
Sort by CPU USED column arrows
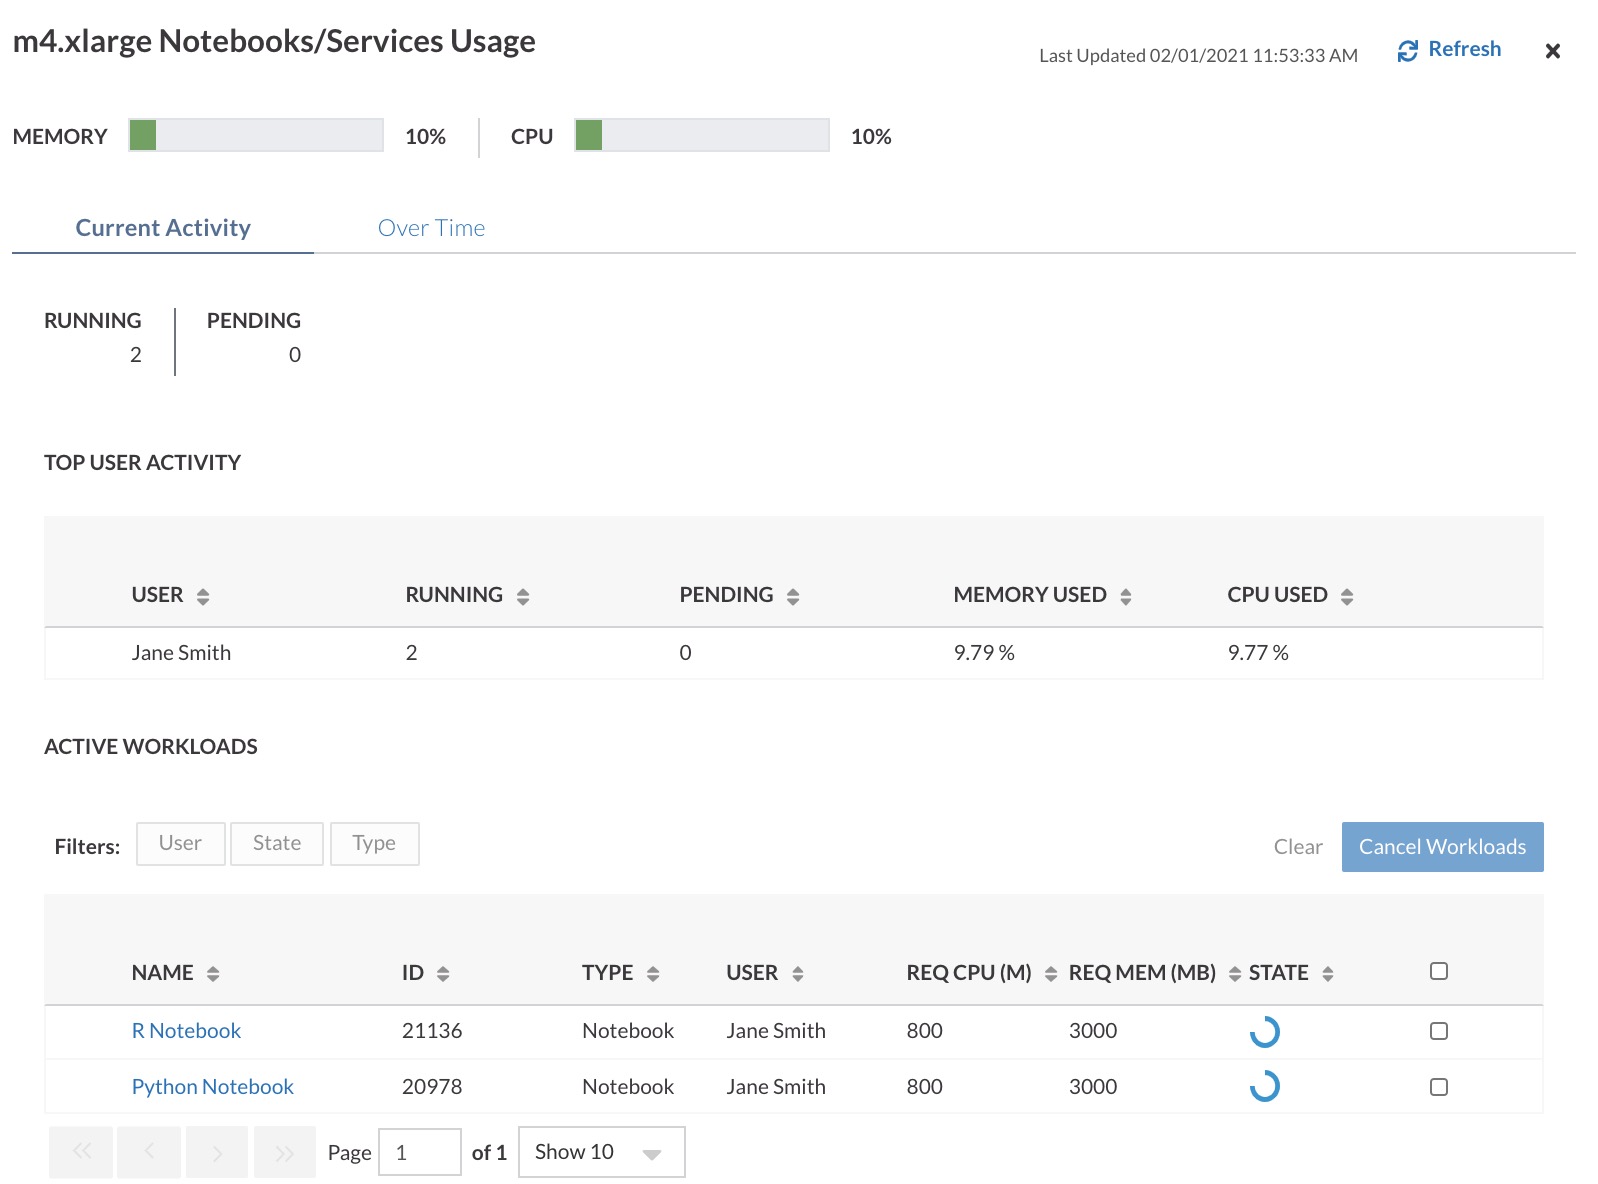coord(1347,597)
